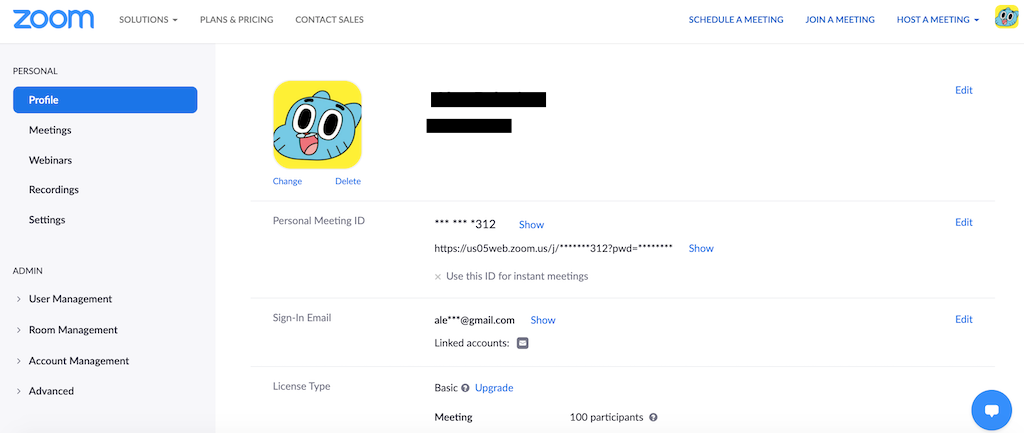The width and height of the screenshot is (1024, 433).
Task: Open Meetings in the sidebar
Action: 50,130
